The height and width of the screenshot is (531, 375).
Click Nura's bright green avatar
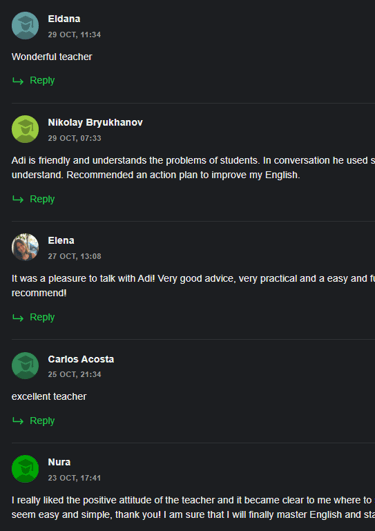tap(25, 469)
